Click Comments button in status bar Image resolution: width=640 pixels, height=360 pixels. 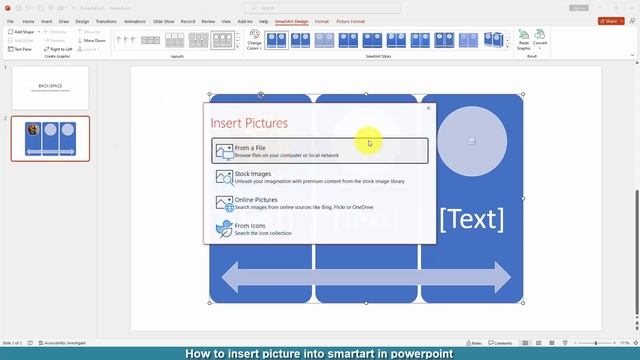click(500, 343)
